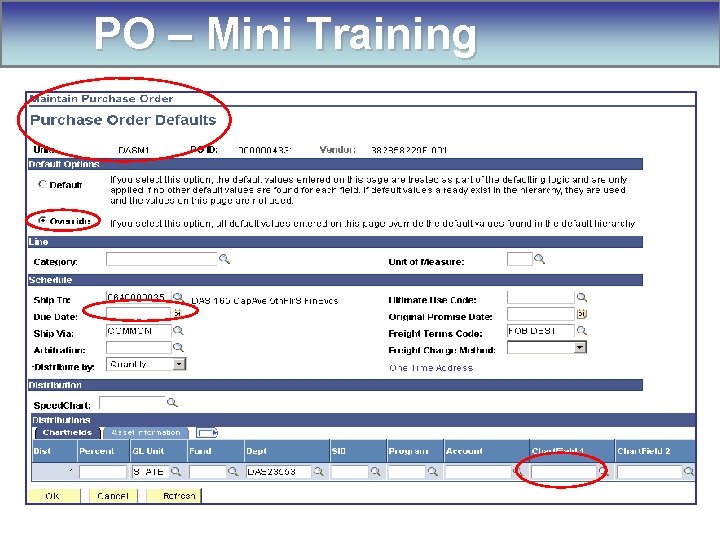This screenshot has width=720, height=540.
Task: Open Ship Via lookup magnifier
Action: click(x=178, y=331)
